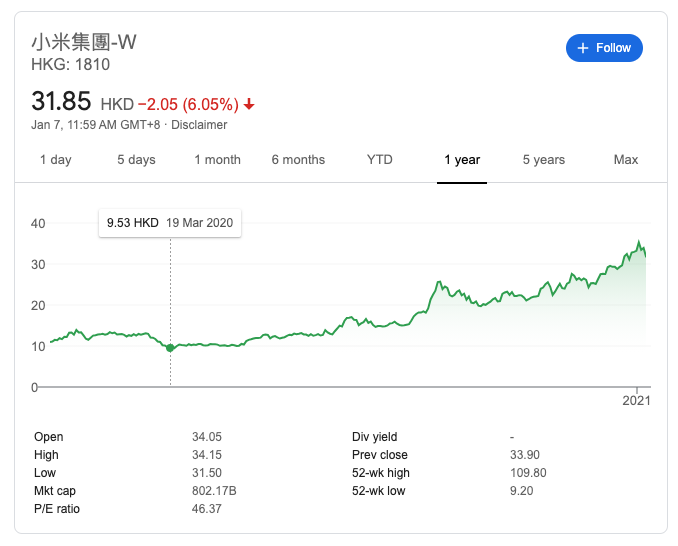
Task: Click the timestamp Jan 7, 11:59 AM GMT+8
Action: (x=96, y=125)
